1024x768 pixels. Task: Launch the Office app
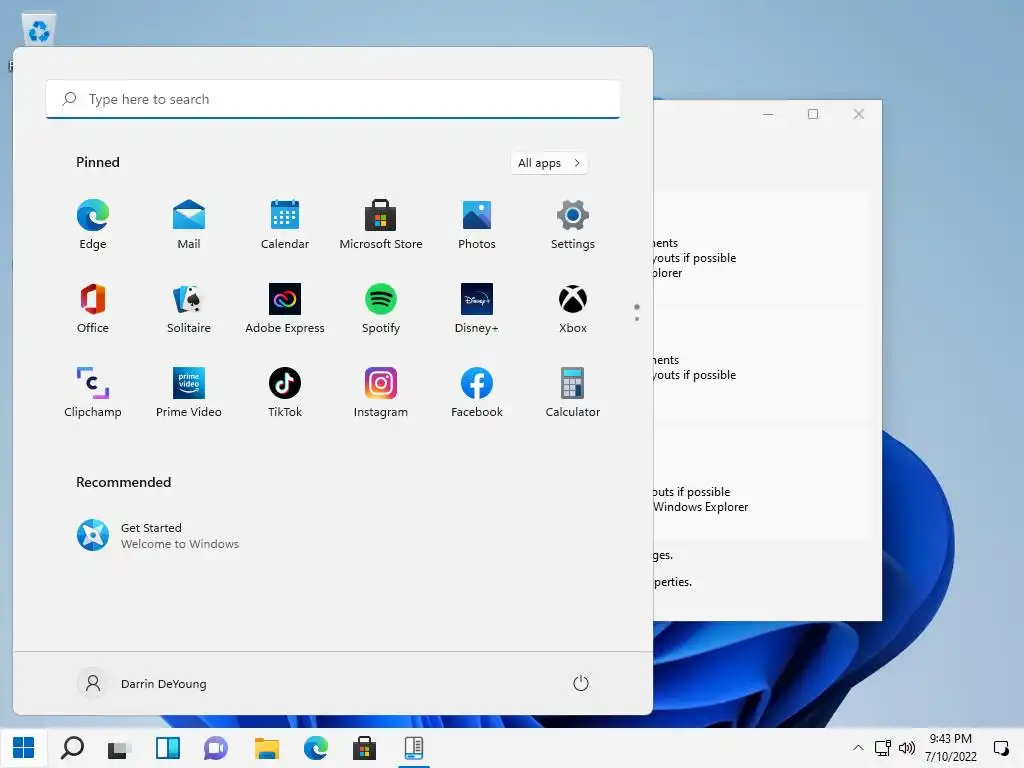93,309
